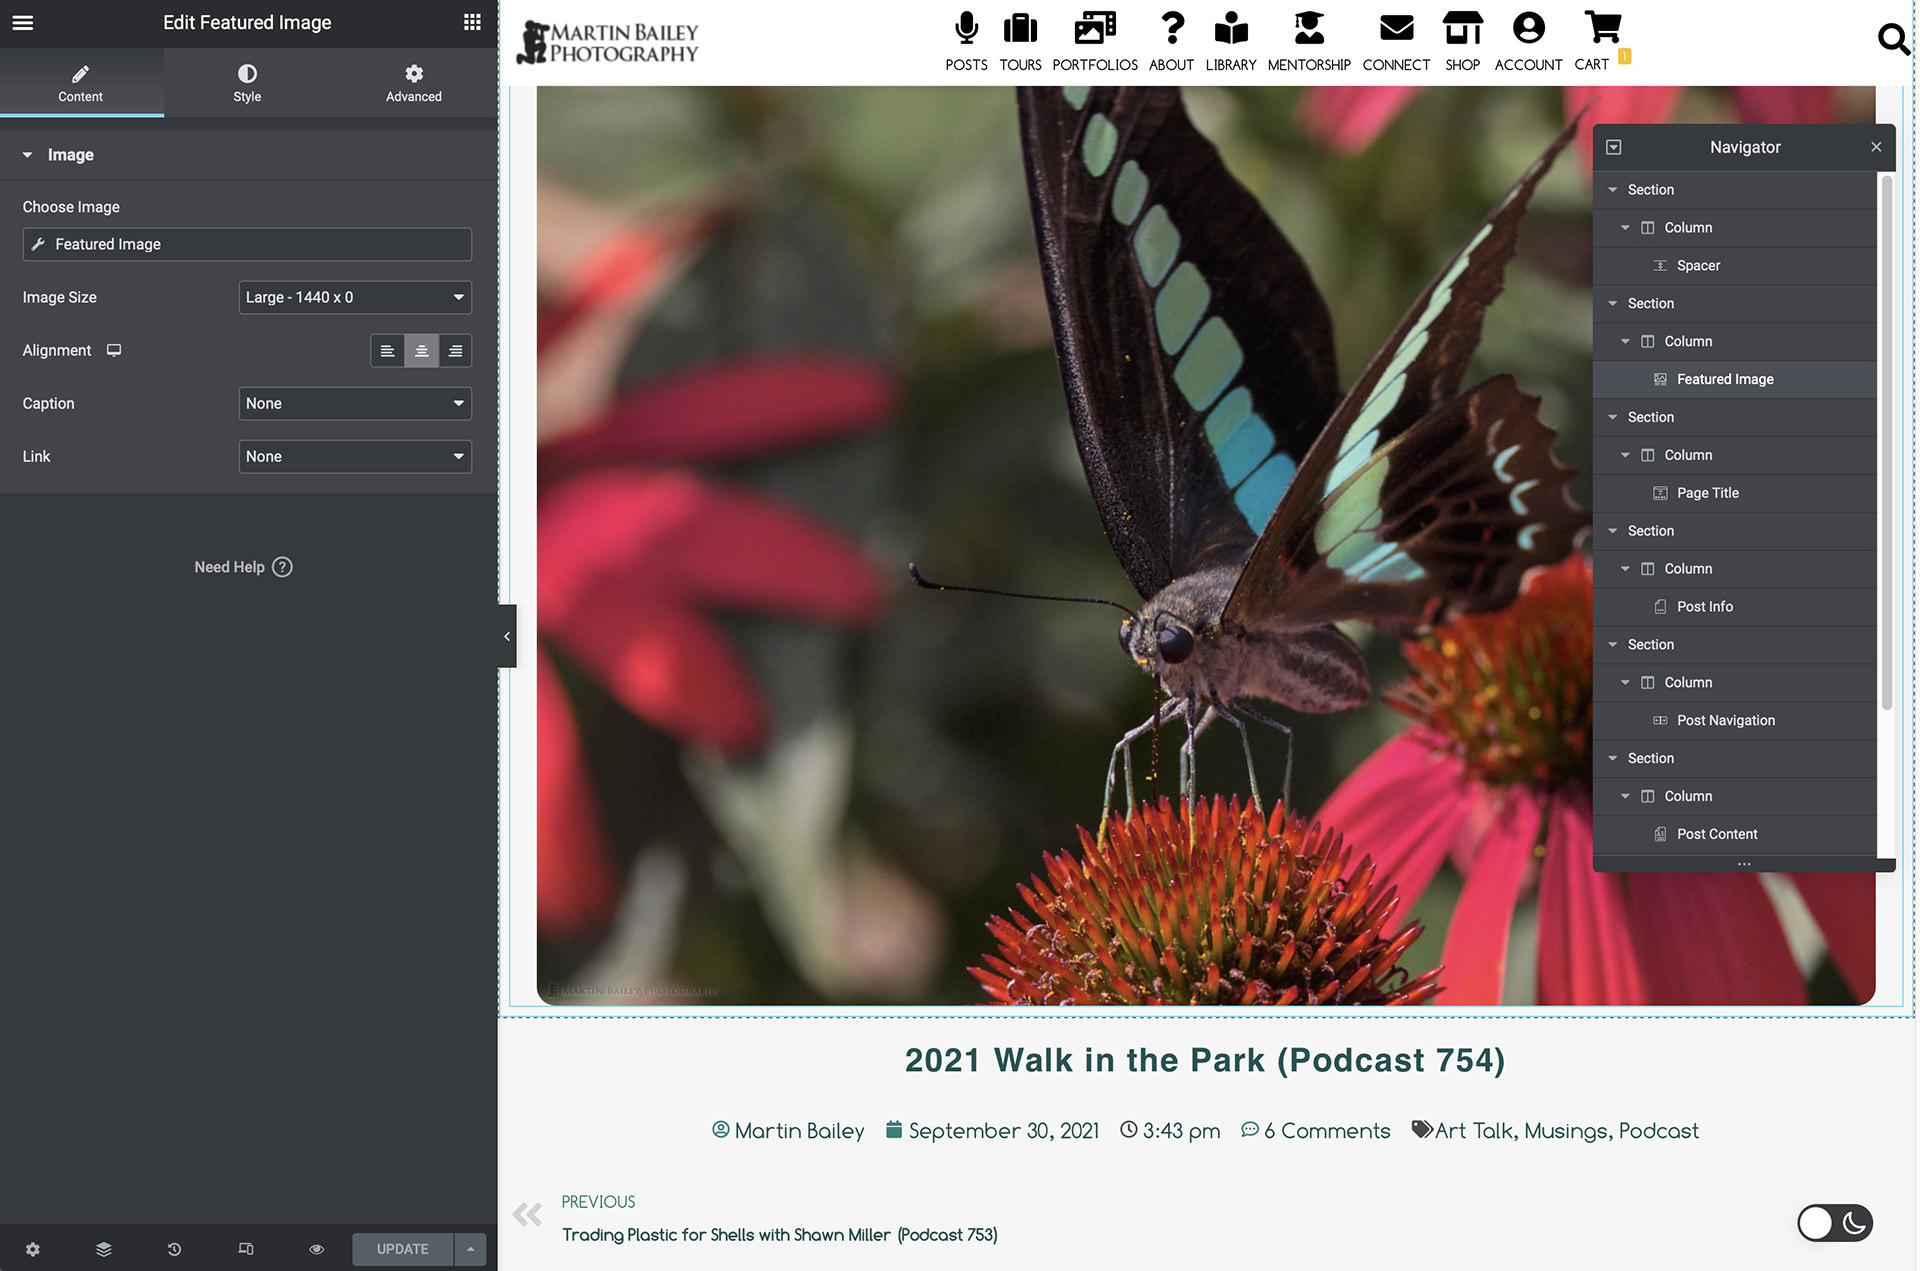Open the widgets grid panel
Viewport: 1920px width, 1271px height.
pos(472,22)
